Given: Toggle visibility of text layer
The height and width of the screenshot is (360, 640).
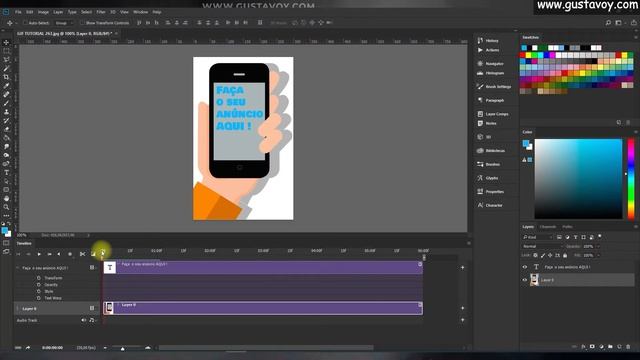Looking at the screenshot, I should point(525,267).
